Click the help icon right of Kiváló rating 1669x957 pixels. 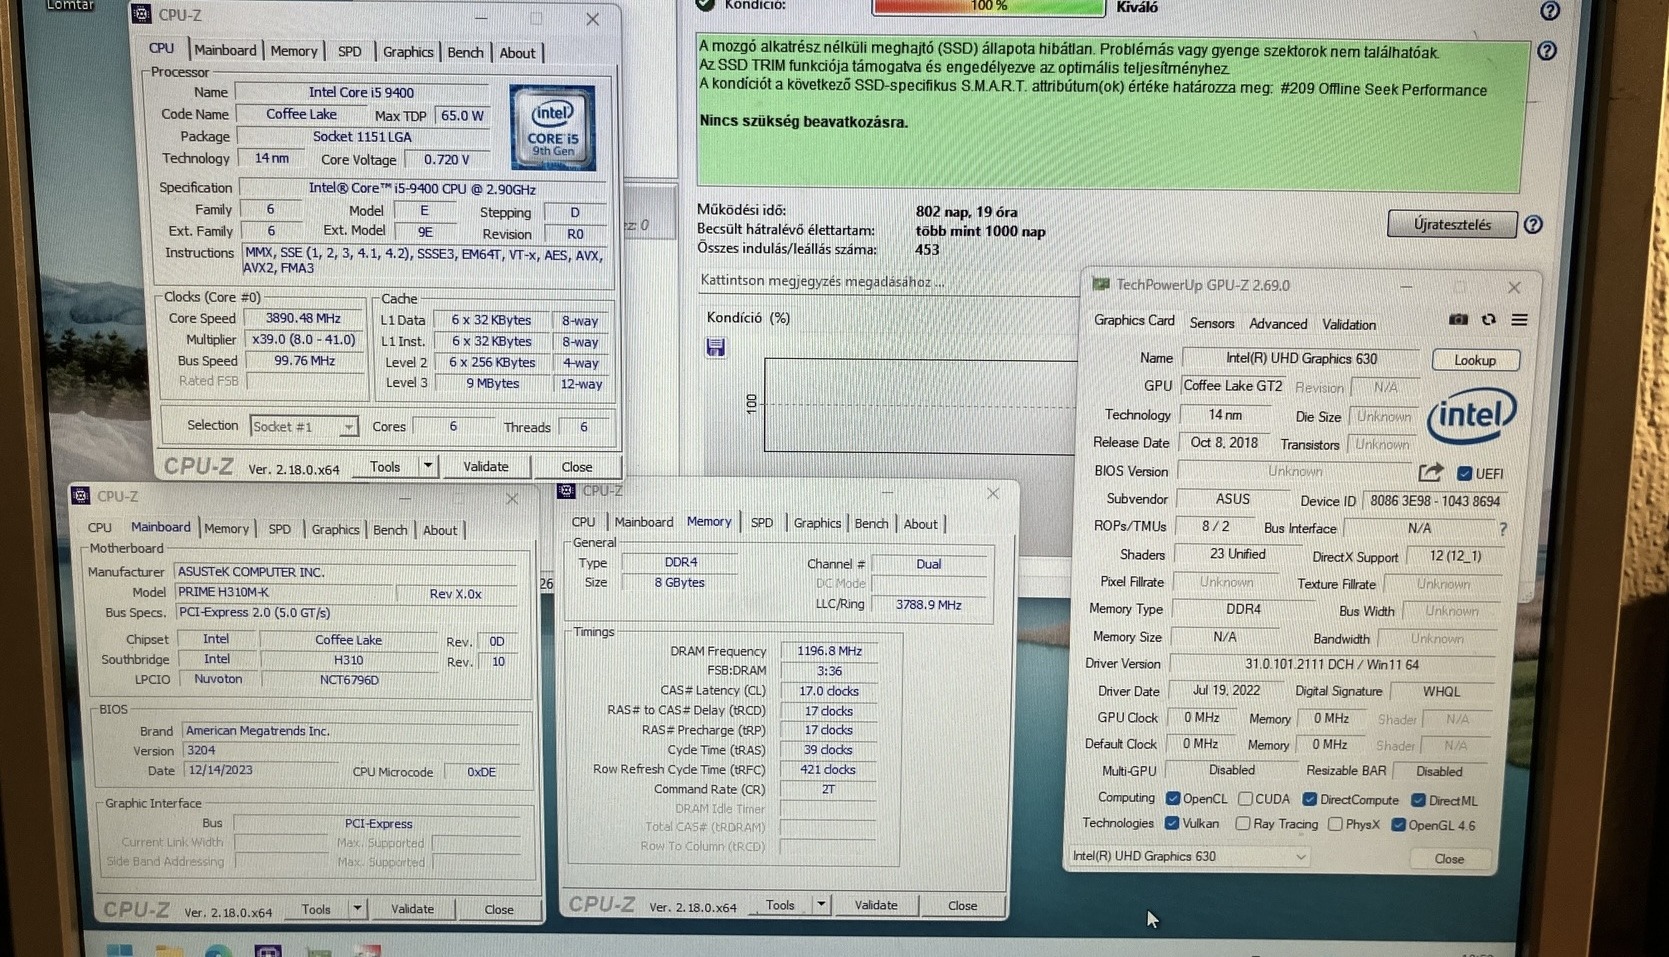pyautogui.click(x=1550, y=10)
